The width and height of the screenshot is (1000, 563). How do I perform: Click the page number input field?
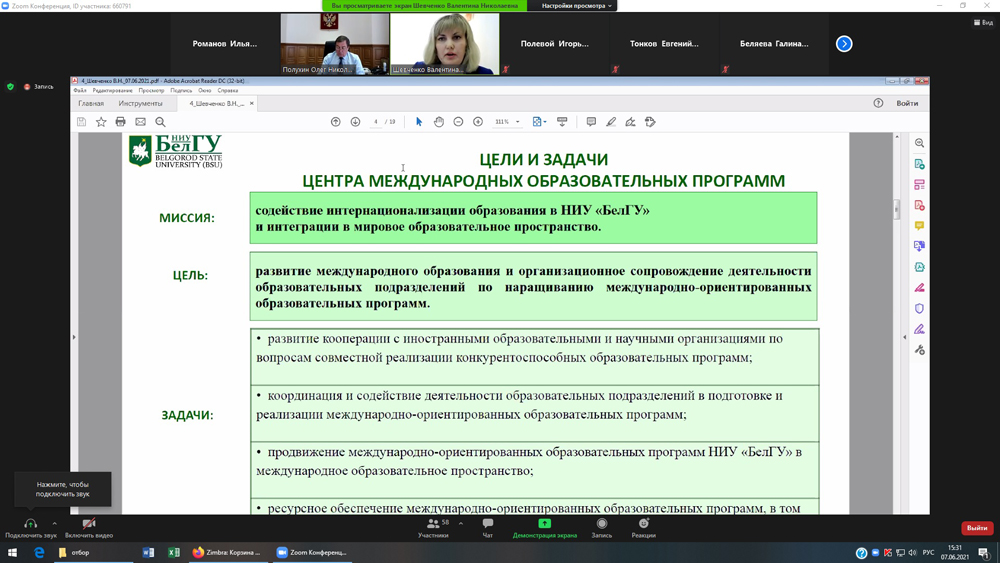click(x=376, y=122)
